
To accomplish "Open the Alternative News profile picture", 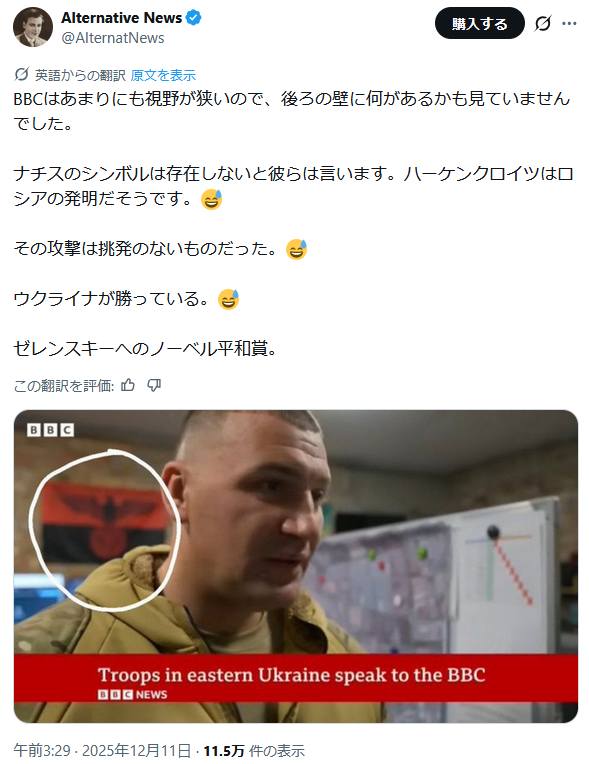I will pyautogui.click(x=33, y=27).
